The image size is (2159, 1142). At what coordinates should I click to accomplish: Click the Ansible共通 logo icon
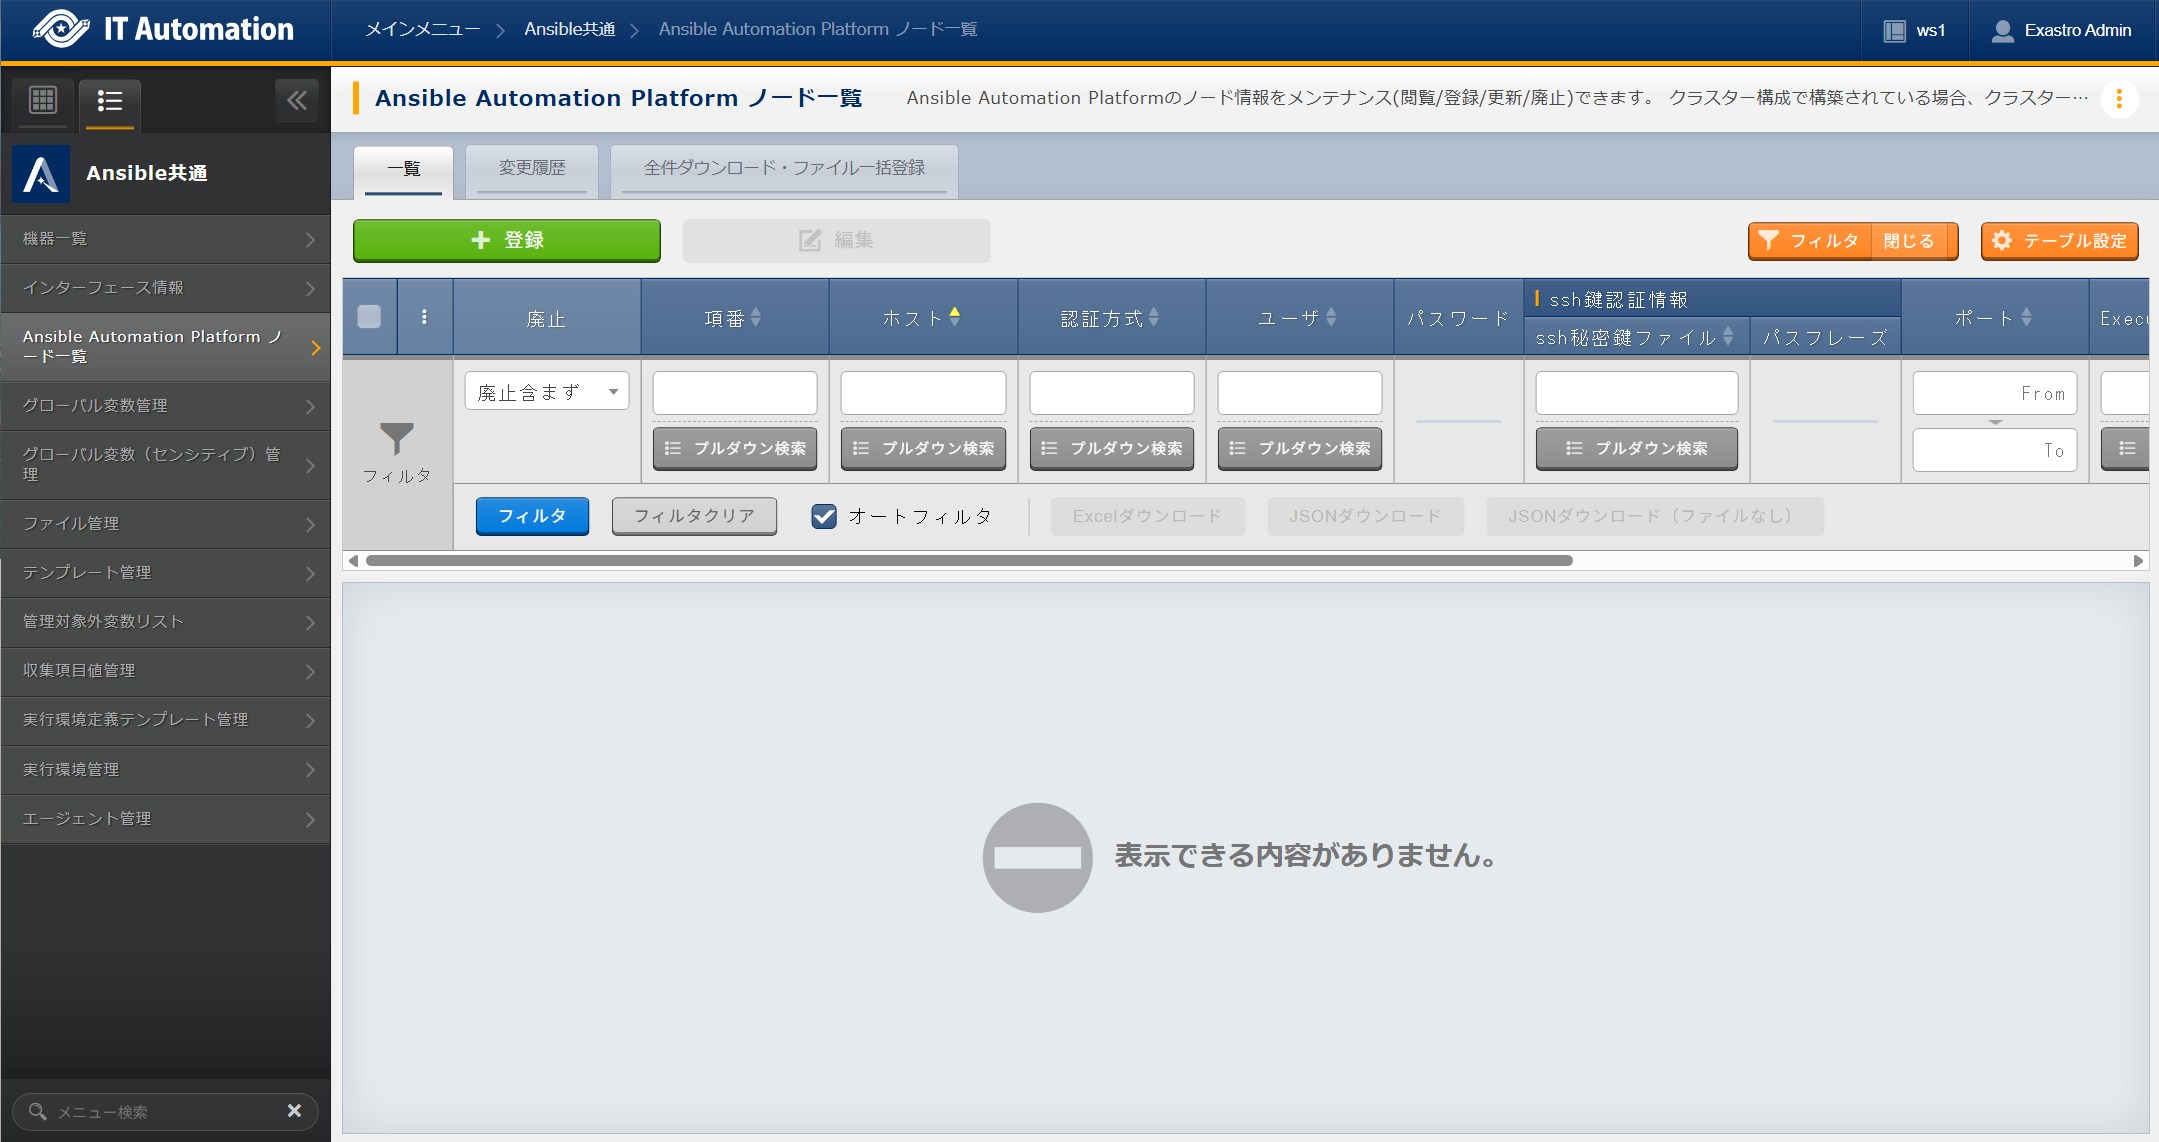[x=41, y=174]
